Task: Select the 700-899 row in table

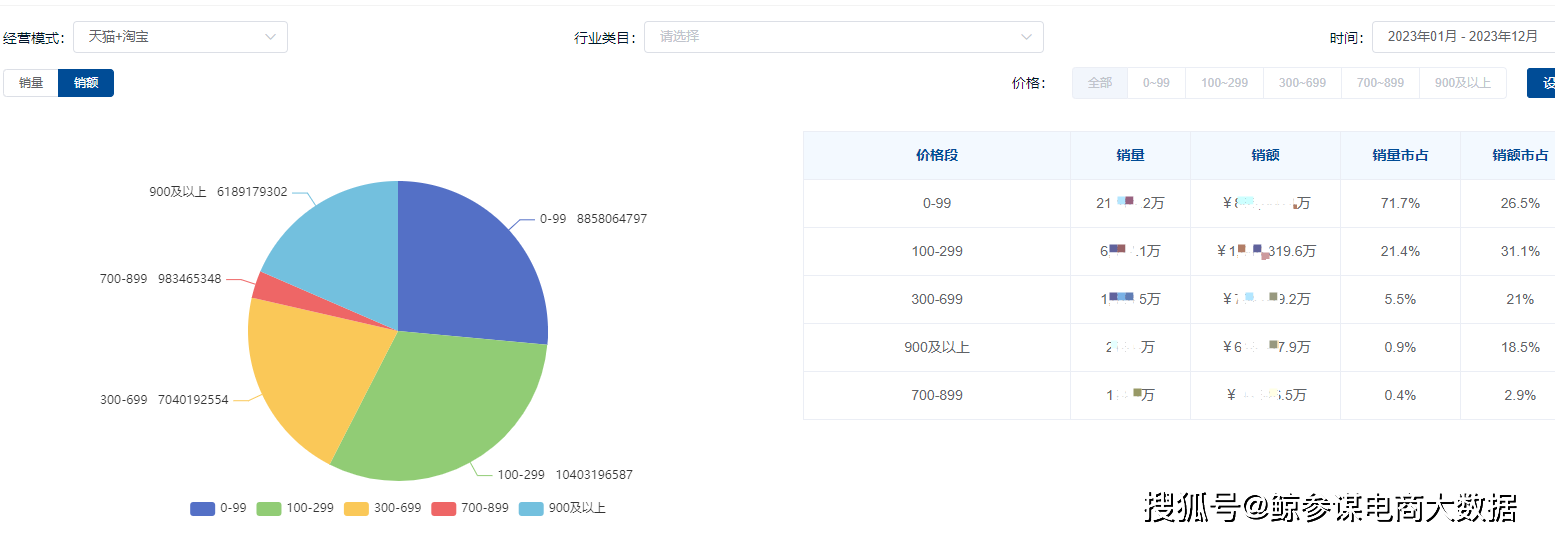Action: tap(1179, 396)
